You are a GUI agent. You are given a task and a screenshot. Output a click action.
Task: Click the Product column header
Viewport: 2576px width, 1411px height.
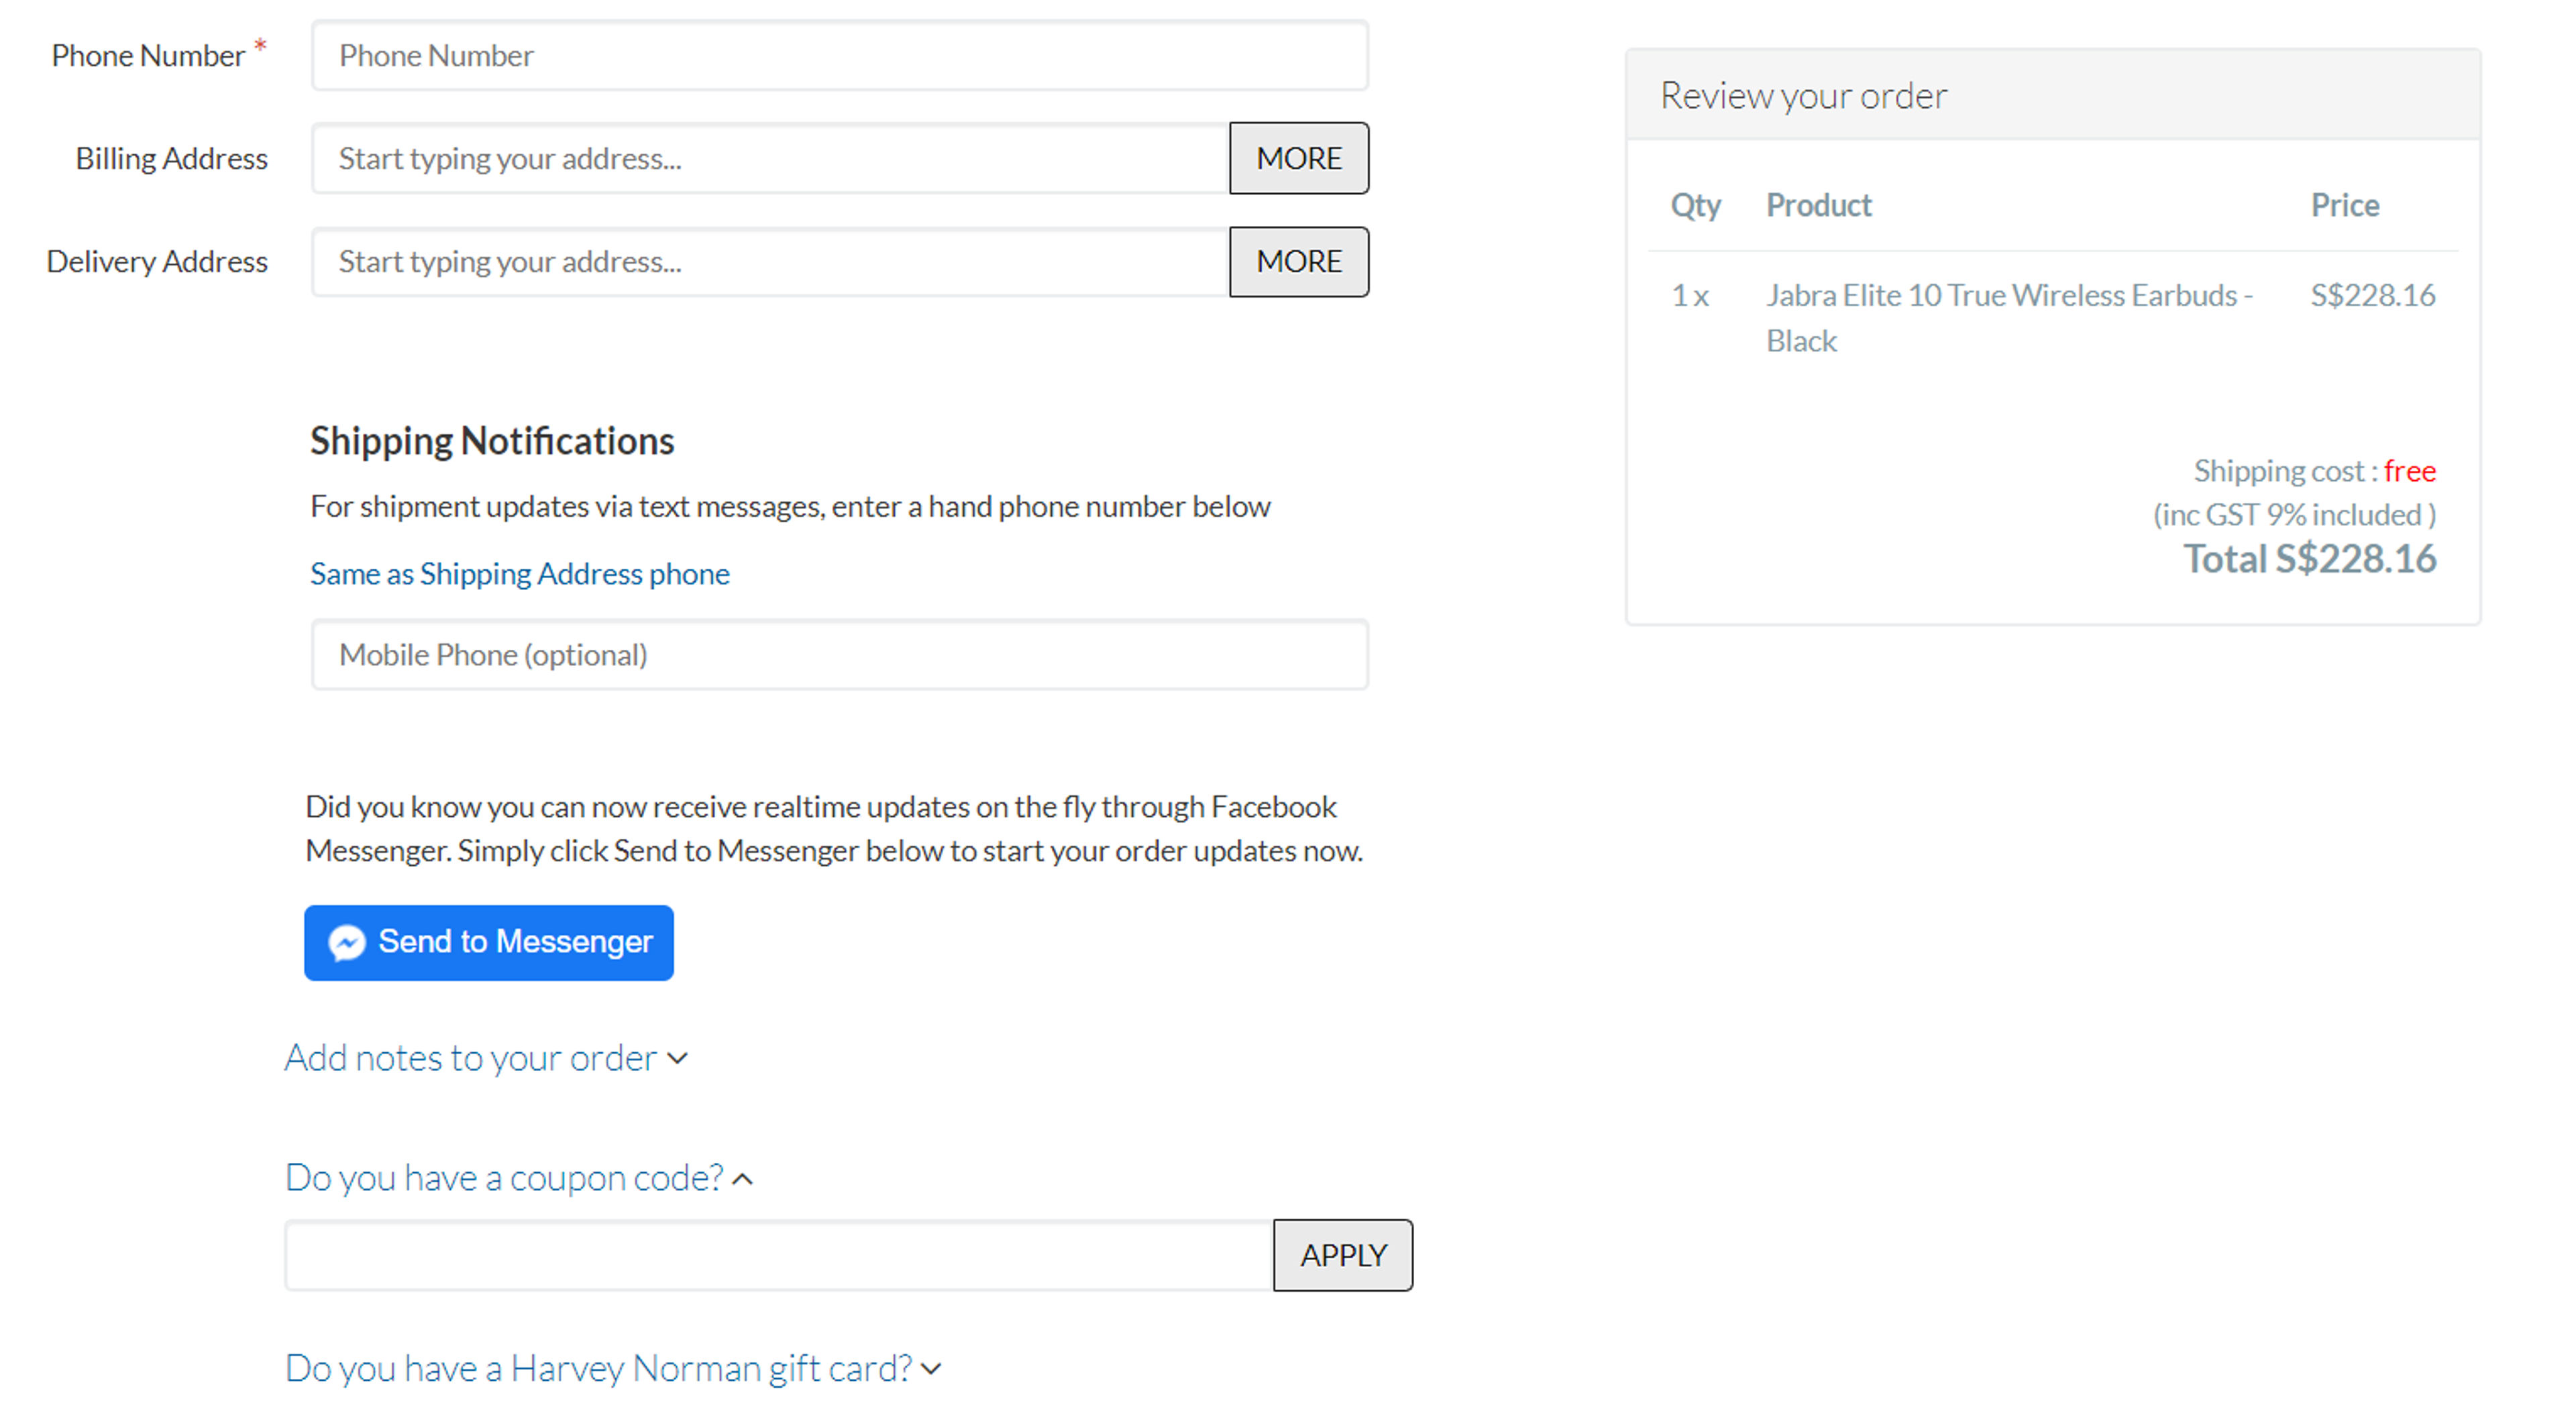point(1818,205)
